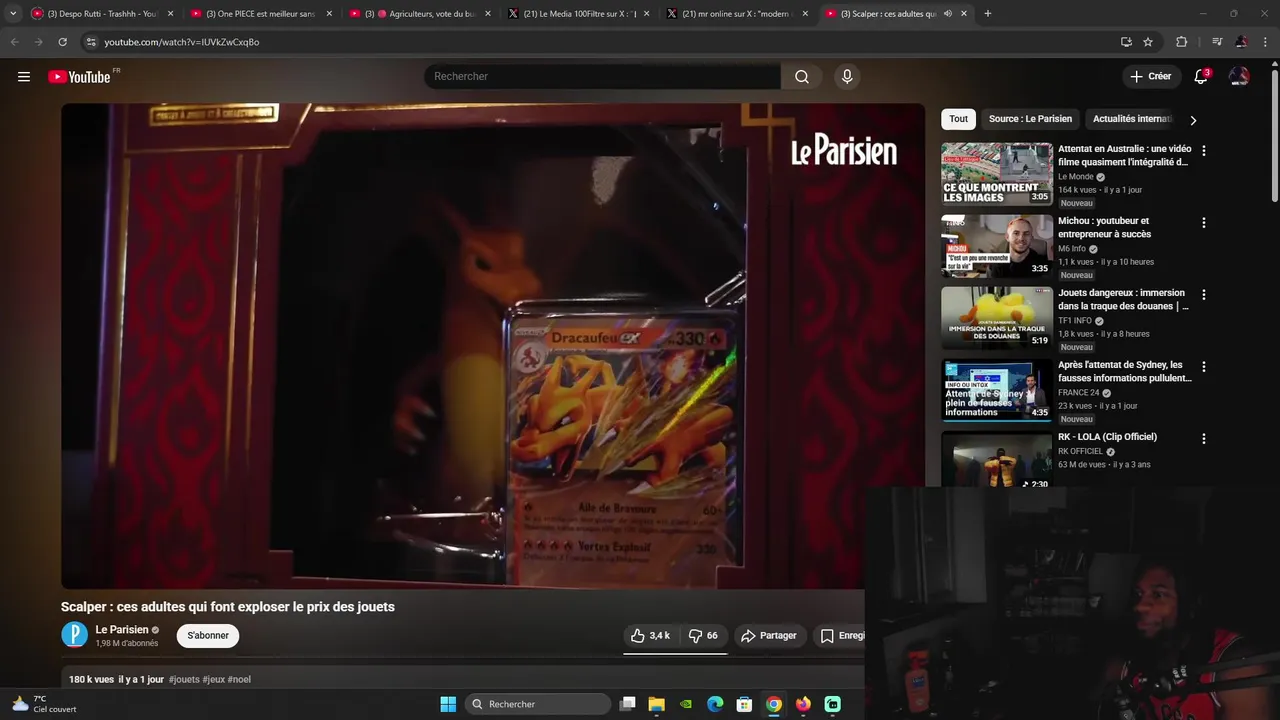This screenshot has width=1280, height=720.
Task: Click install app icon in address bar
Action: [x=1126, y=42]
